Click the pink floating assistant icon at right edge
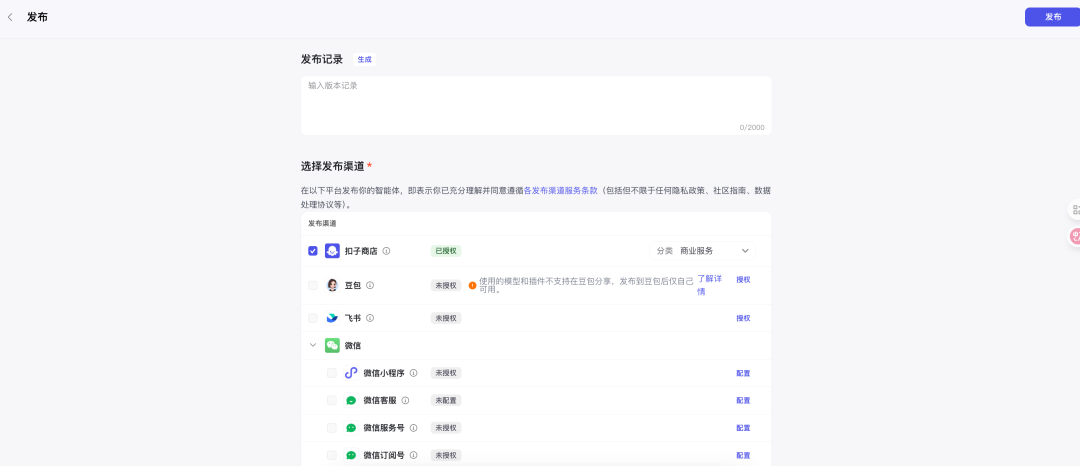This screenshot has height=466, width=1080. pyautogui.click(x=1074, y=237)
